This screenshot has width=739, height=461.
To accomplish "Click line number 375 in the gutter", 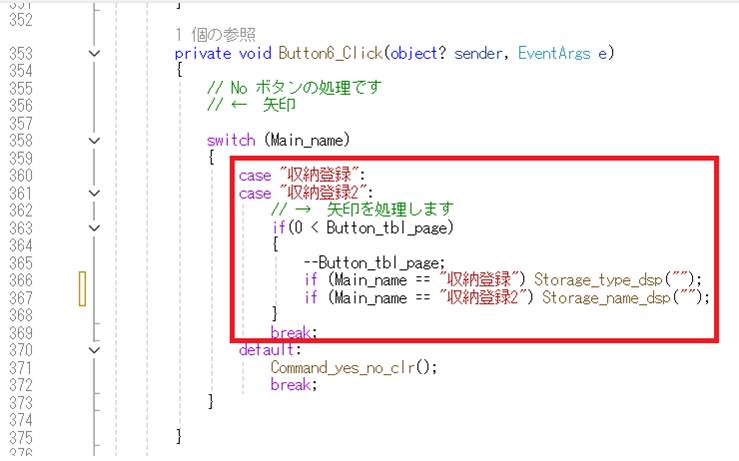I will tap(21, 436).
